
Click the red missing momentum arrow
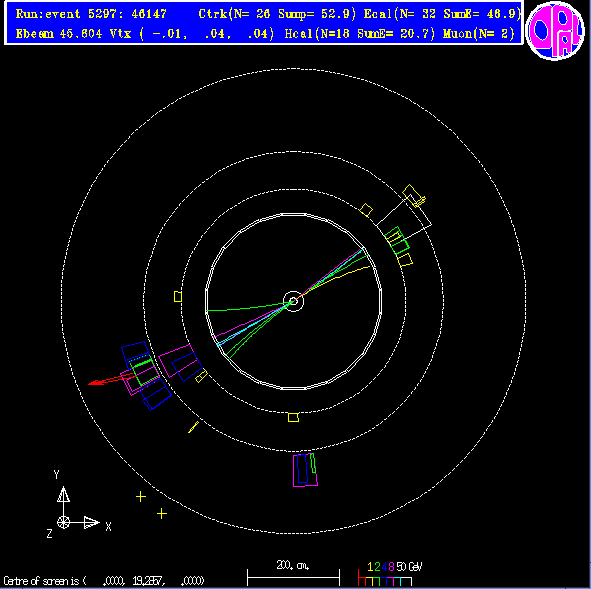coord(110,379)
